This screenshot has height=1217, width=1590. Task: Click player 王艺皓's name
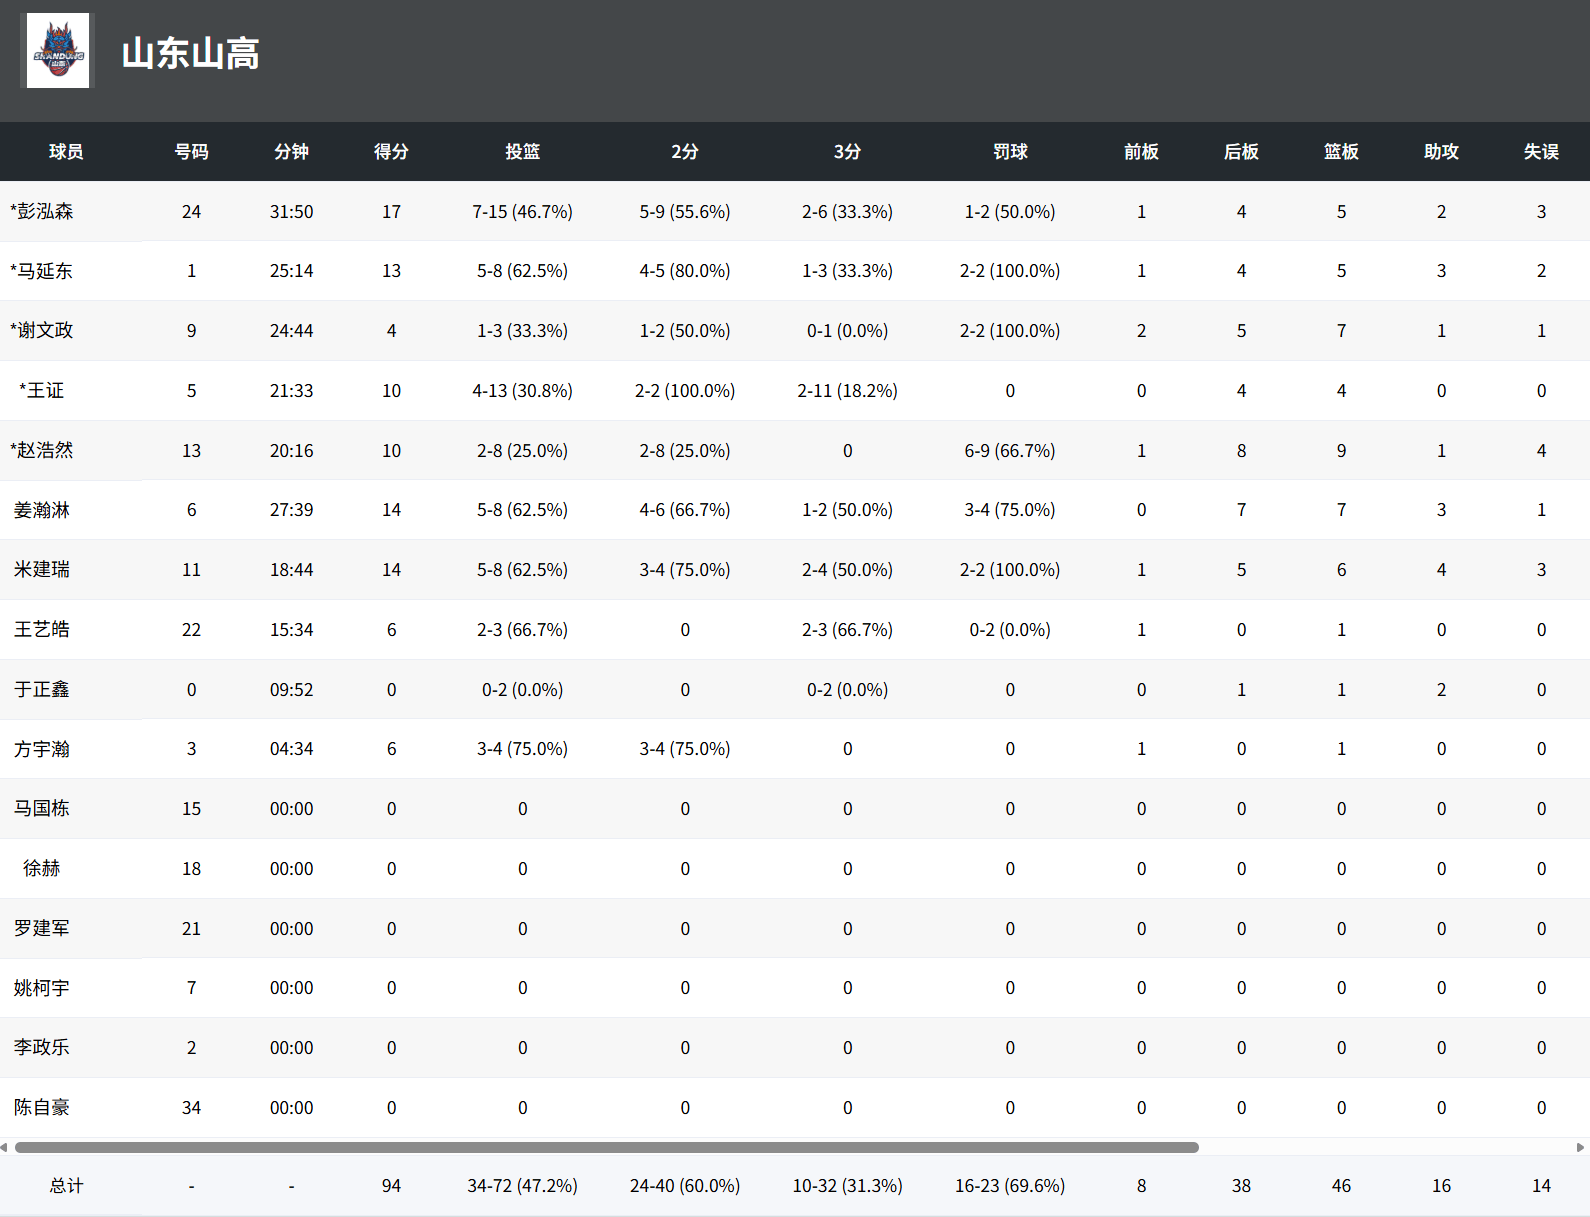point(42,630)
